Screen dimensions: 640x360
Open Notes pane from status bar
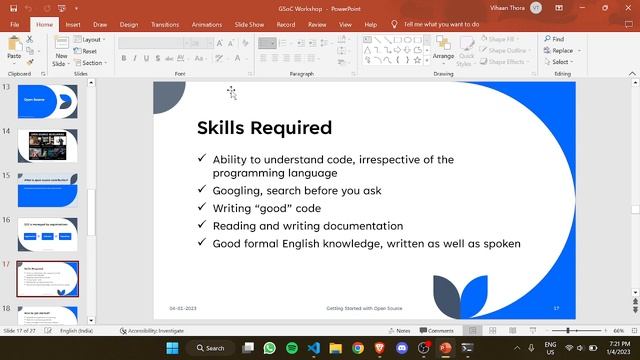[x=399, y=331]
